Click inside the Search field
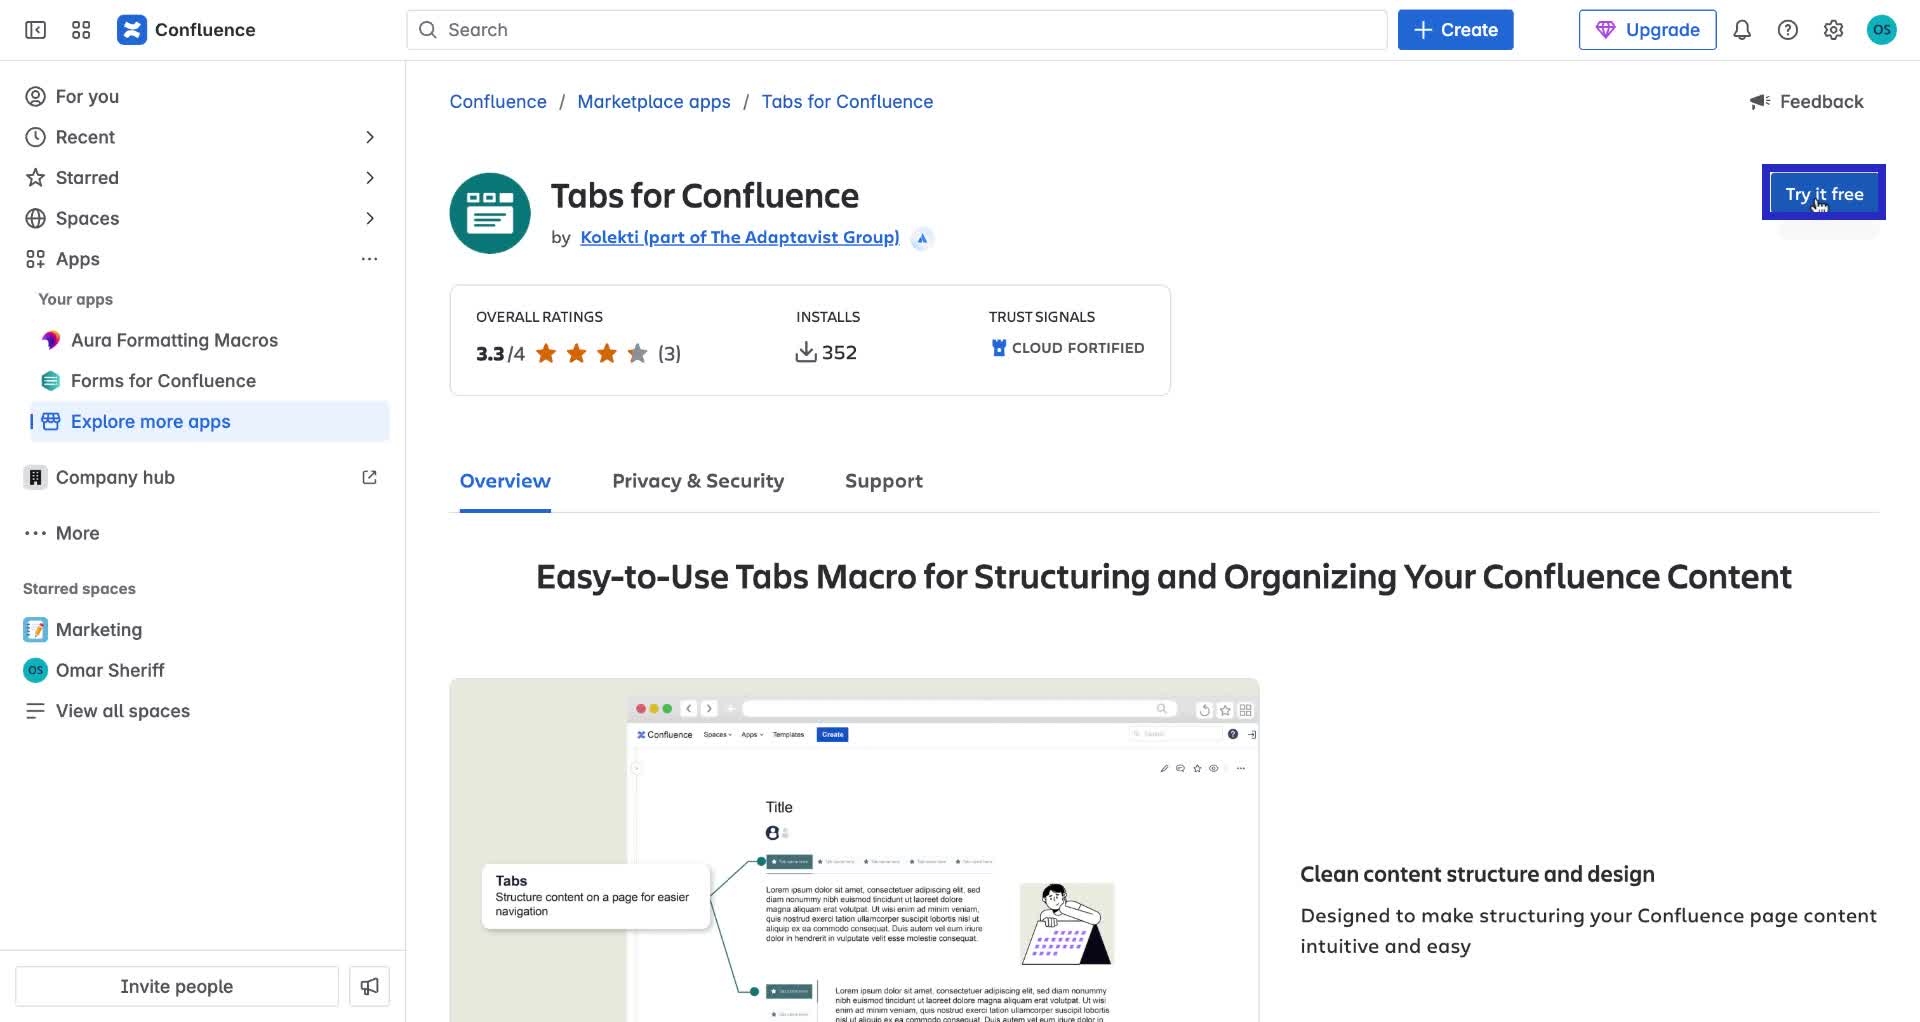1920x1022 pixels. click(x=897, y=30)
